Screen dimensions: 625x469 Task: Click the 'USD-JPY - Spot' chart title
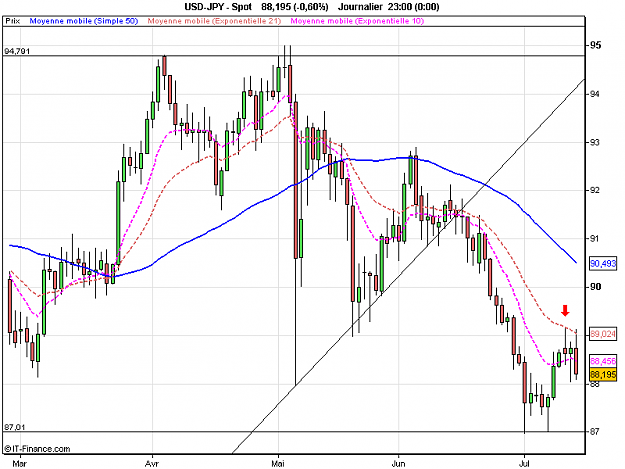218,7
